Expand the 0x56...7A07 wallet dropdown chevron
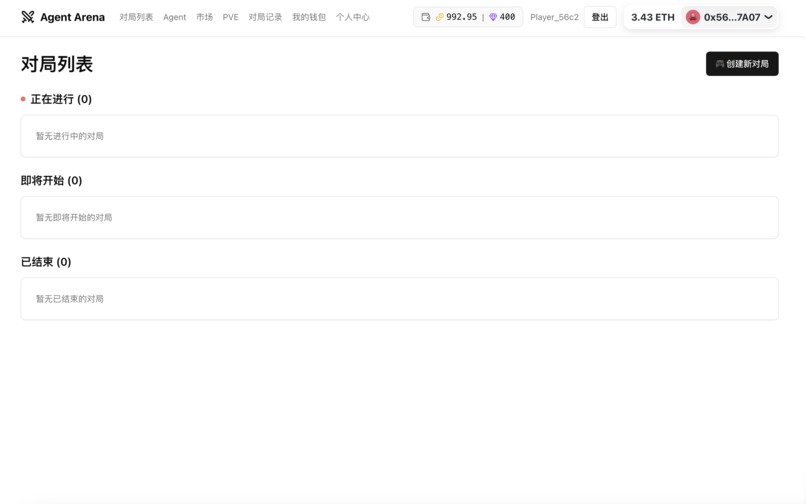This screenshot has width=806, height=504. click(x=768, y=17)
